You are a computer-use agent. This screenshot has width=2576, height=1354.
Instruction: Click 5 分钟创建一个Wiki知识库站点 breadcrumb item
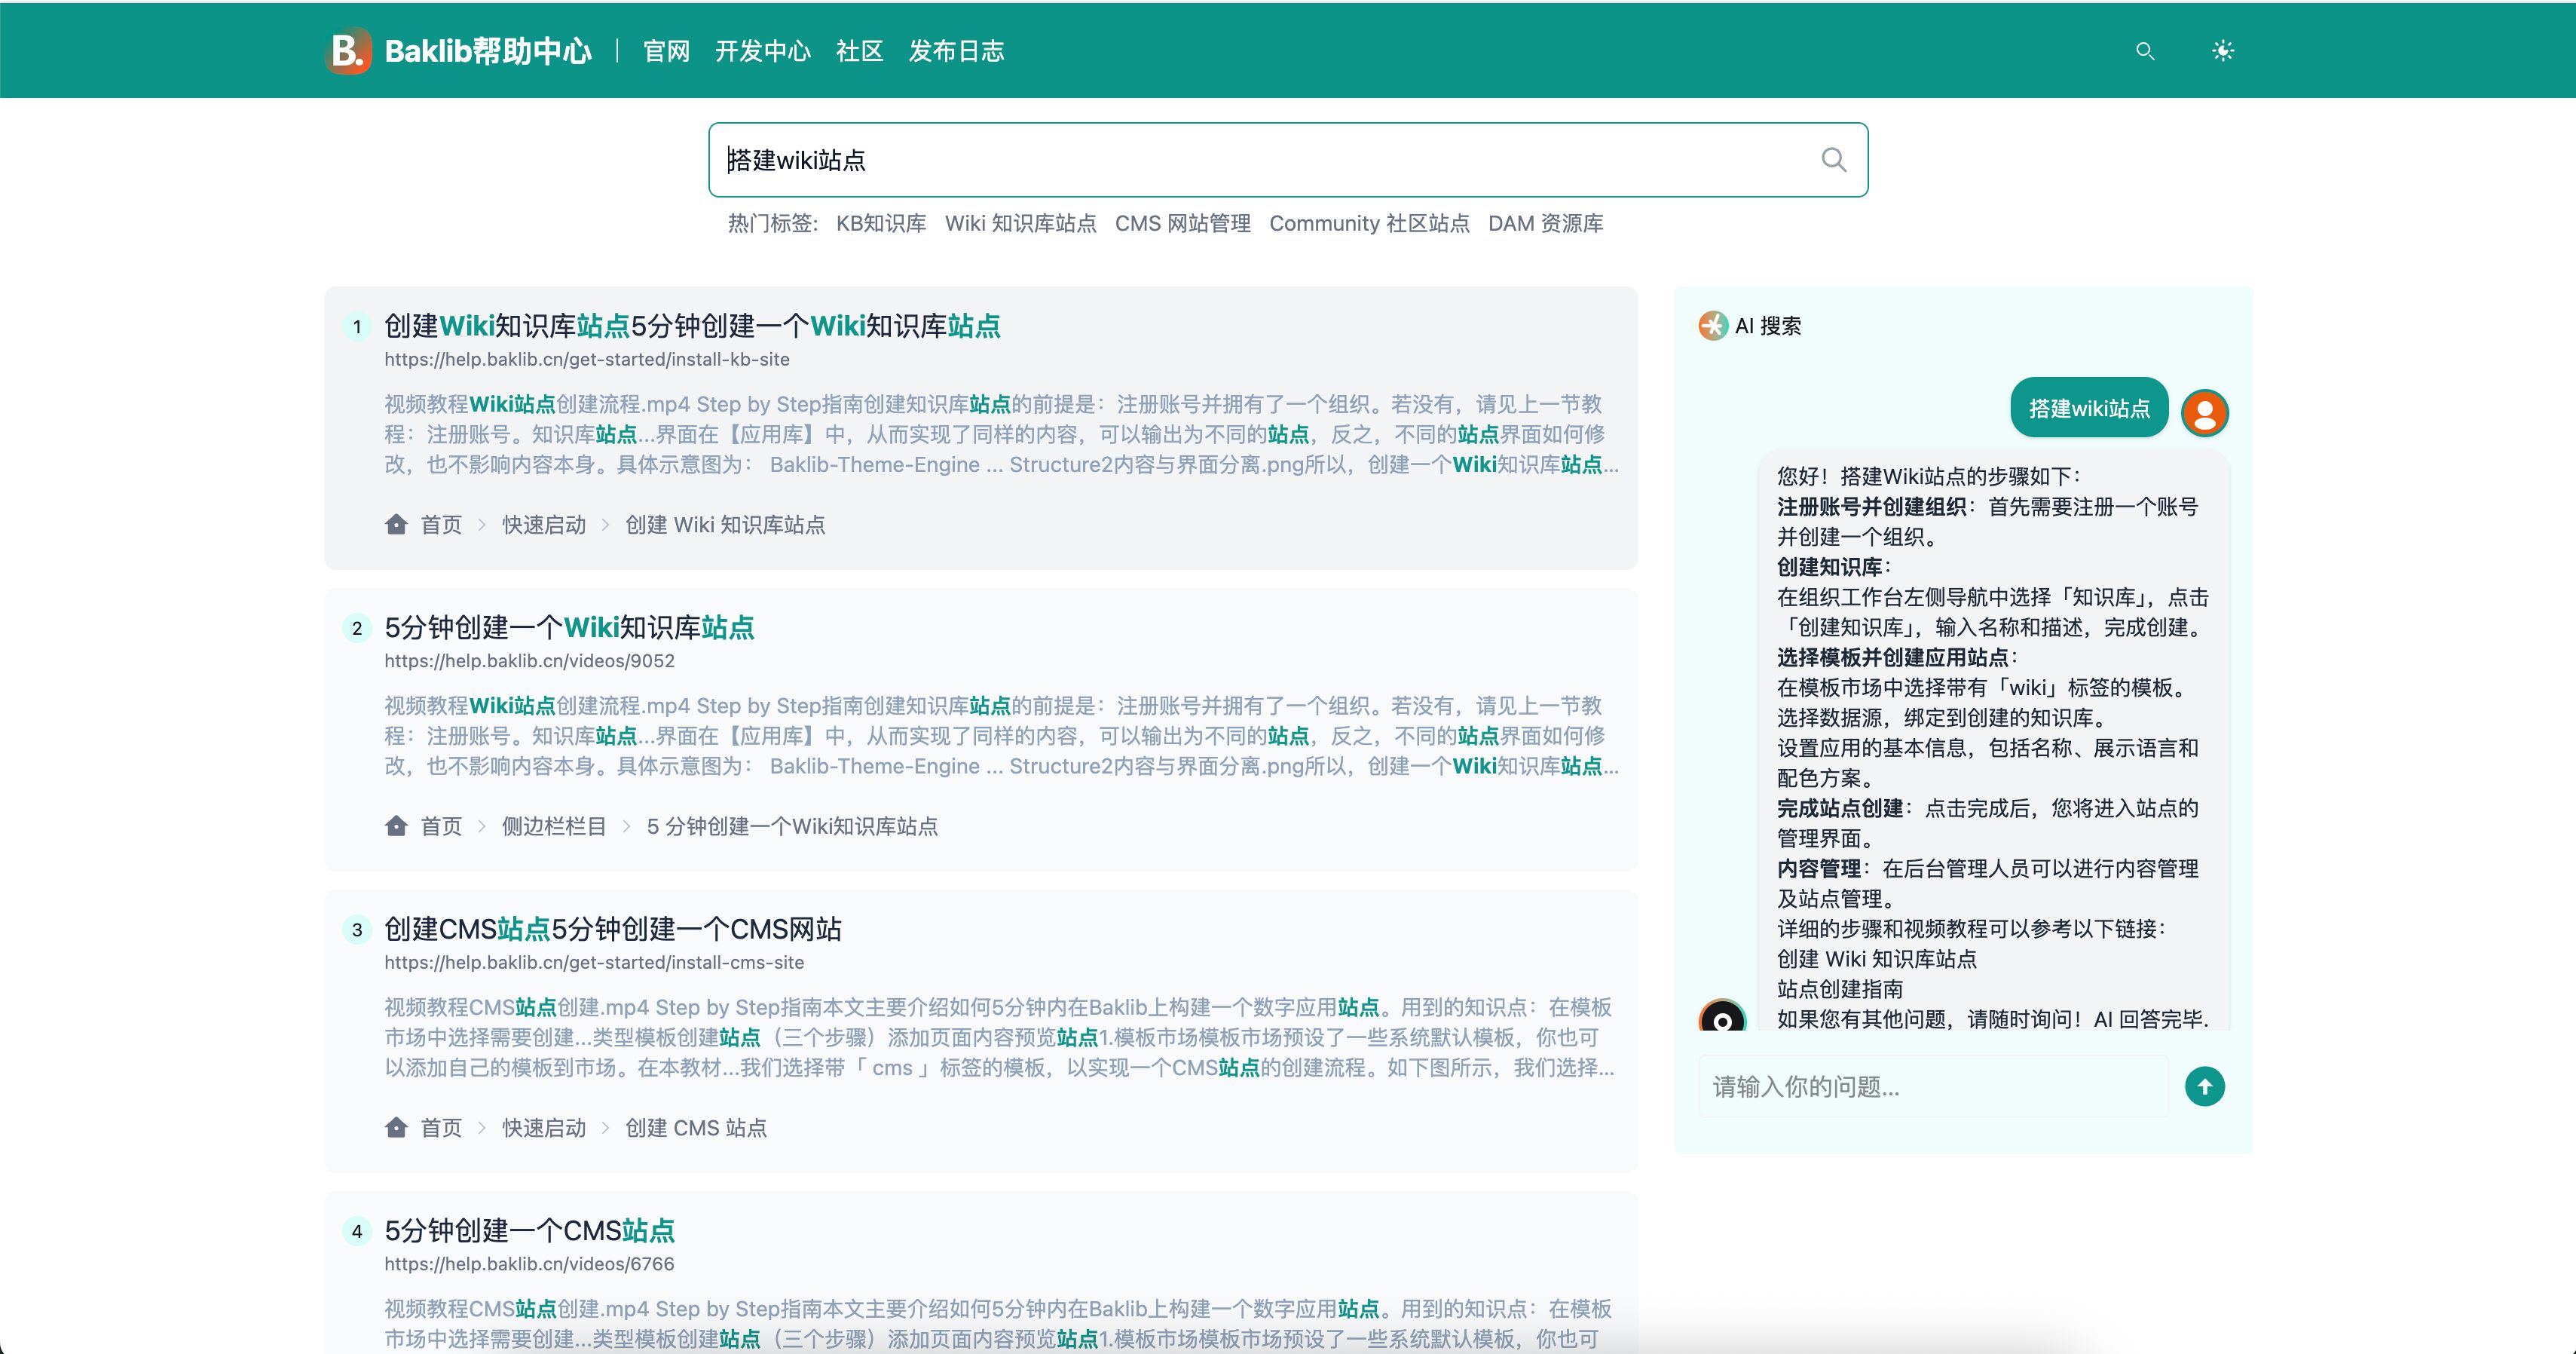(x=792, y=826)
